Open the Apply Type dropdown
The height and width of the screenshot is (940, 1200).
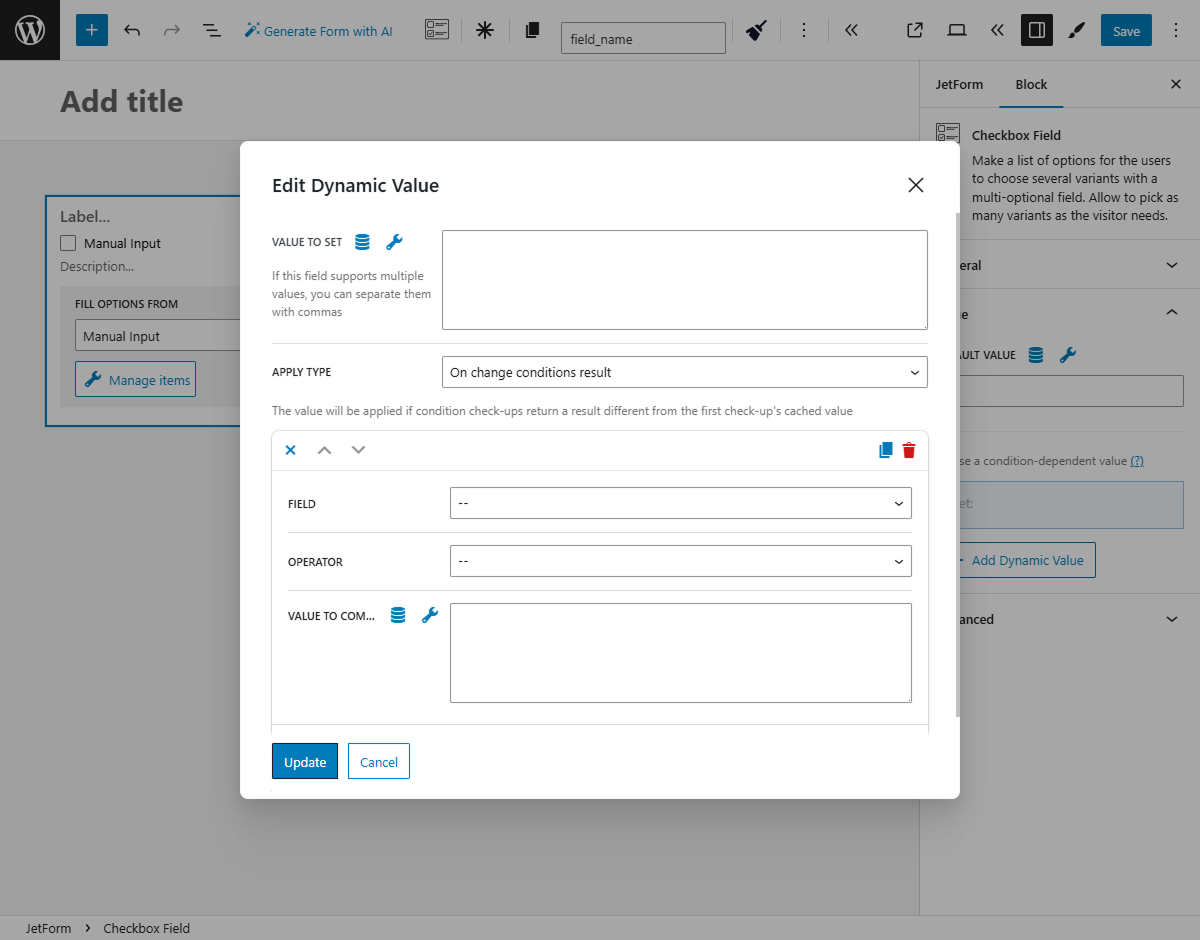pos(684,371)
